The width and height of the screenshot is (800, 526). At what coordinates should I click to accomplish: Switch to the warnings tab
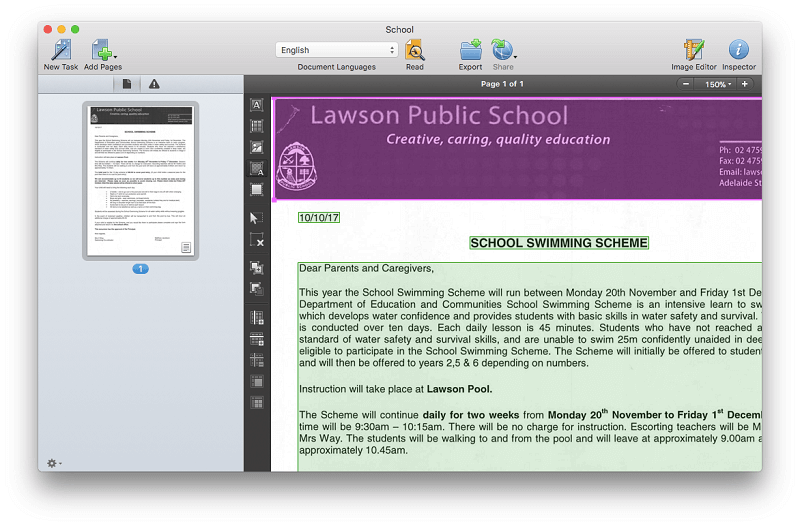(x=154, y=84)
